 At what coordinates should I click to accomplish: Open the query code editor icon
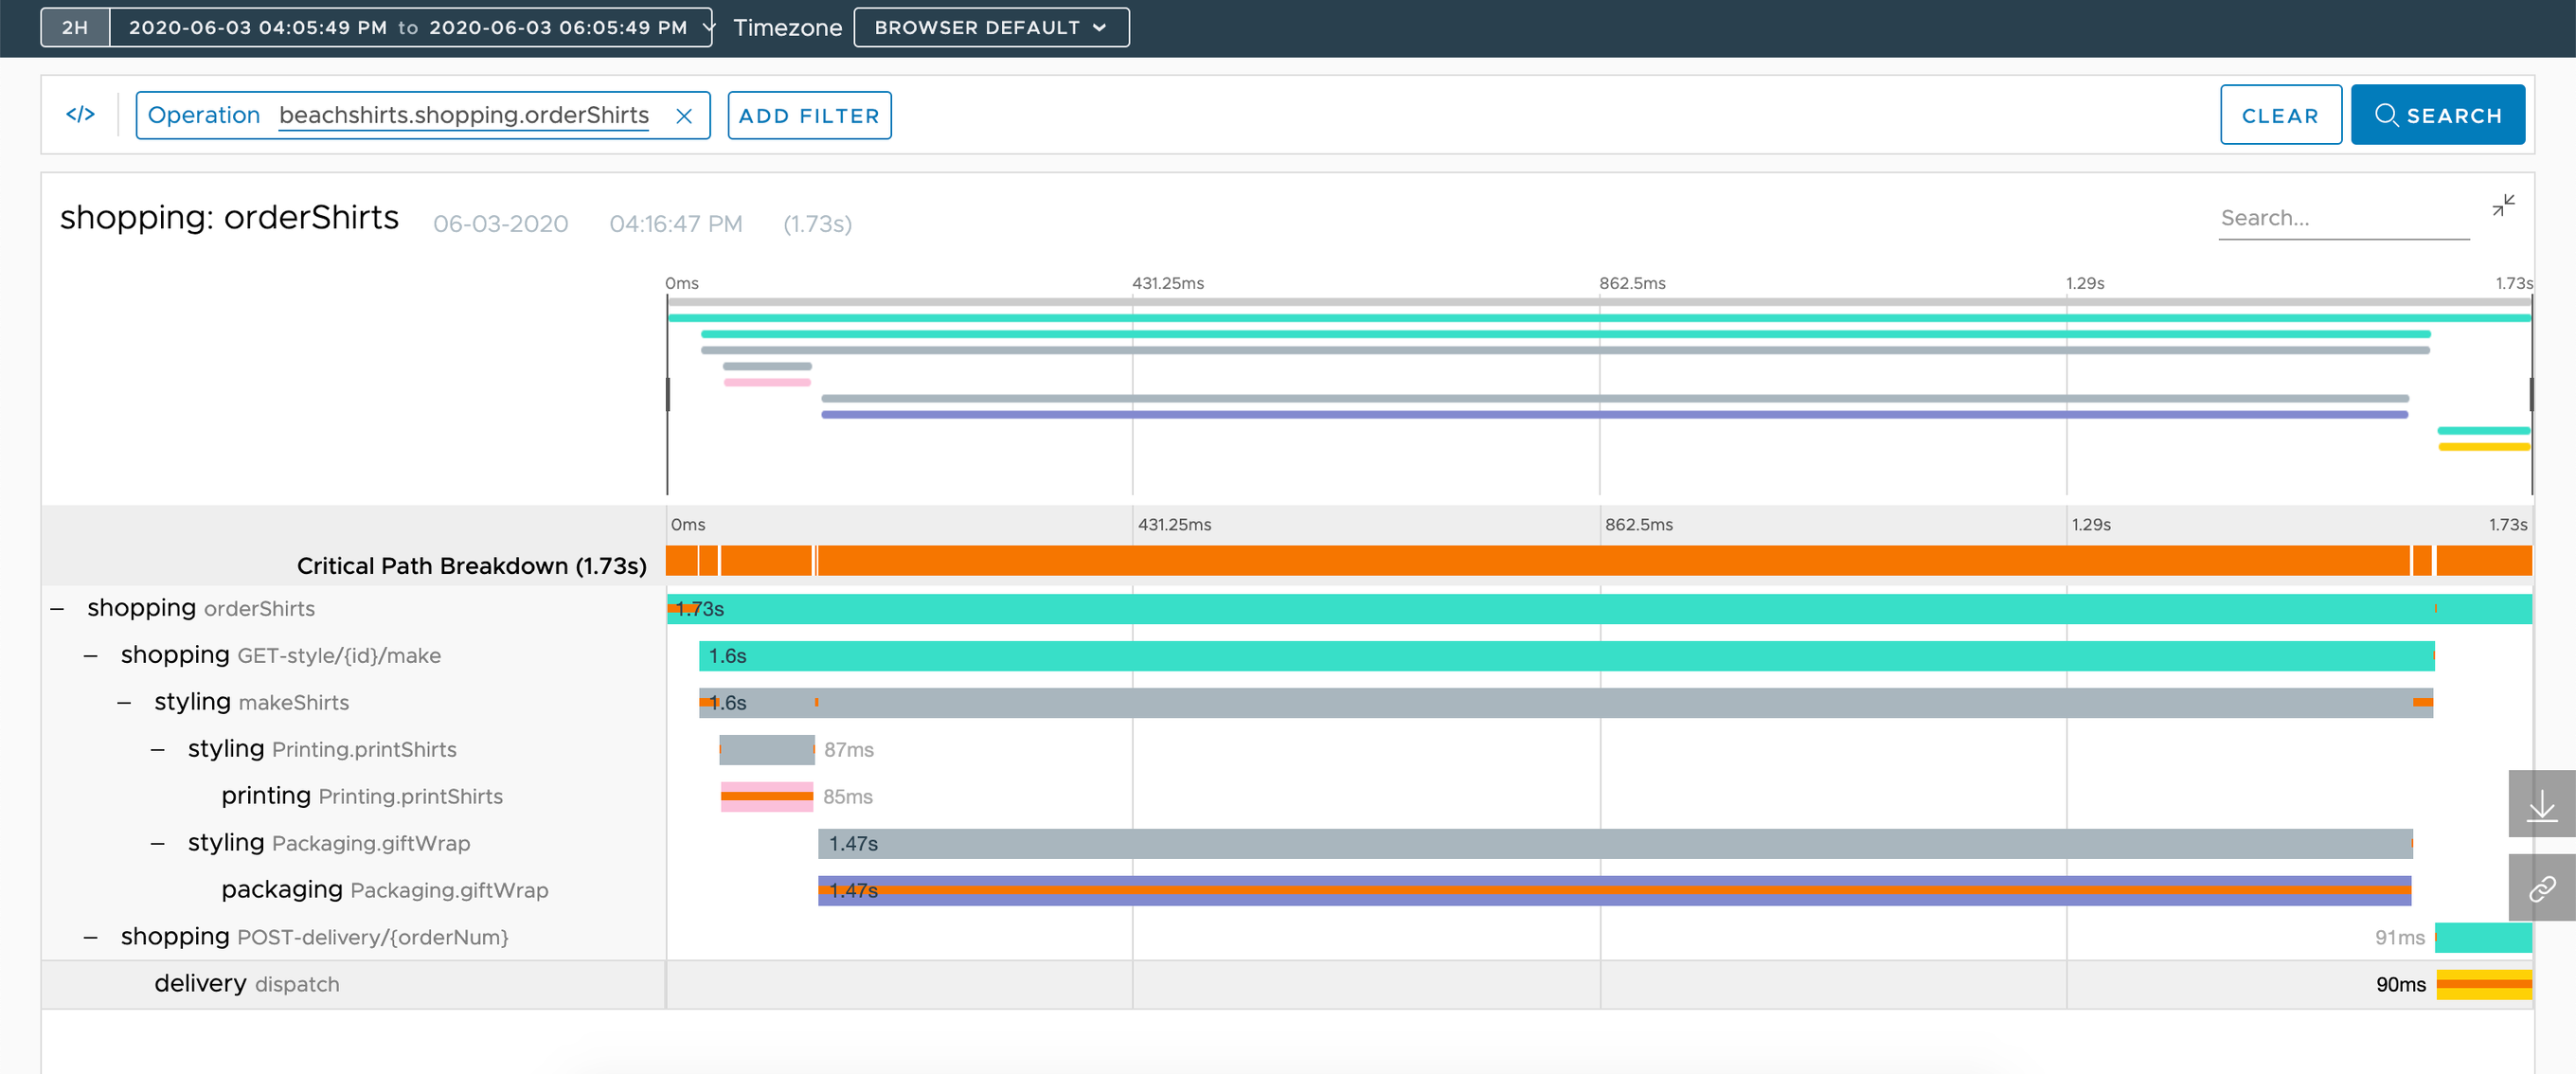80,114
